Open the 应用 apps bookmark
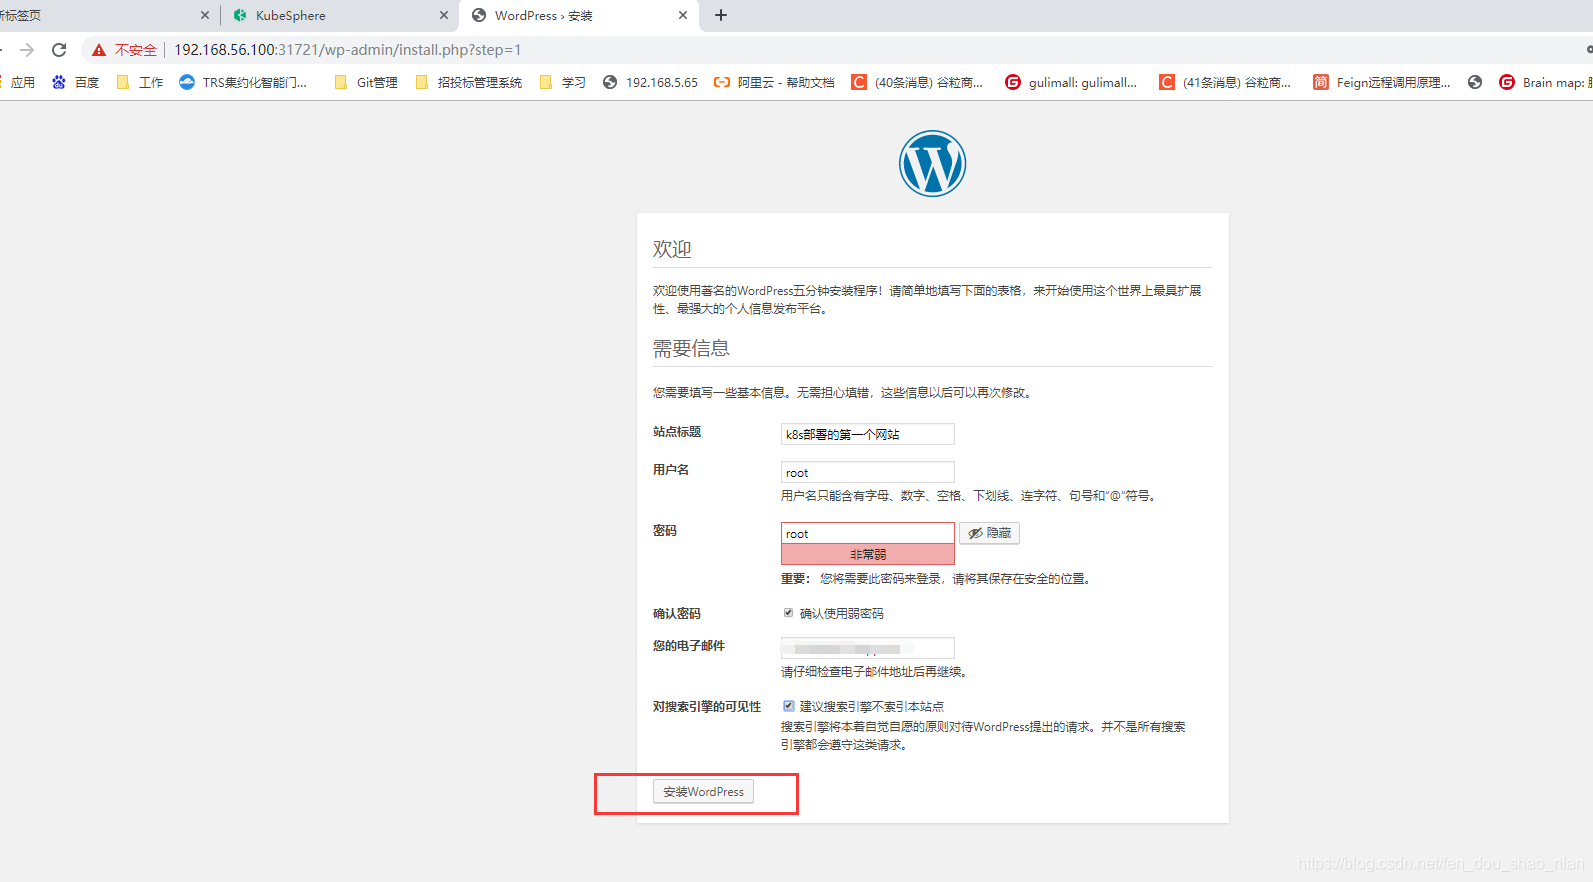The image size is (1593, 882). [x=17, y=82]
